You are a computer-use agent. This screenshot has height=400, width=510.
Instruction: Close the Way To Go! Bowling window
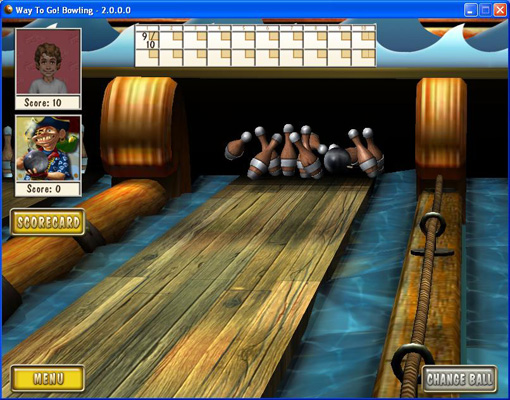point(500,10)
